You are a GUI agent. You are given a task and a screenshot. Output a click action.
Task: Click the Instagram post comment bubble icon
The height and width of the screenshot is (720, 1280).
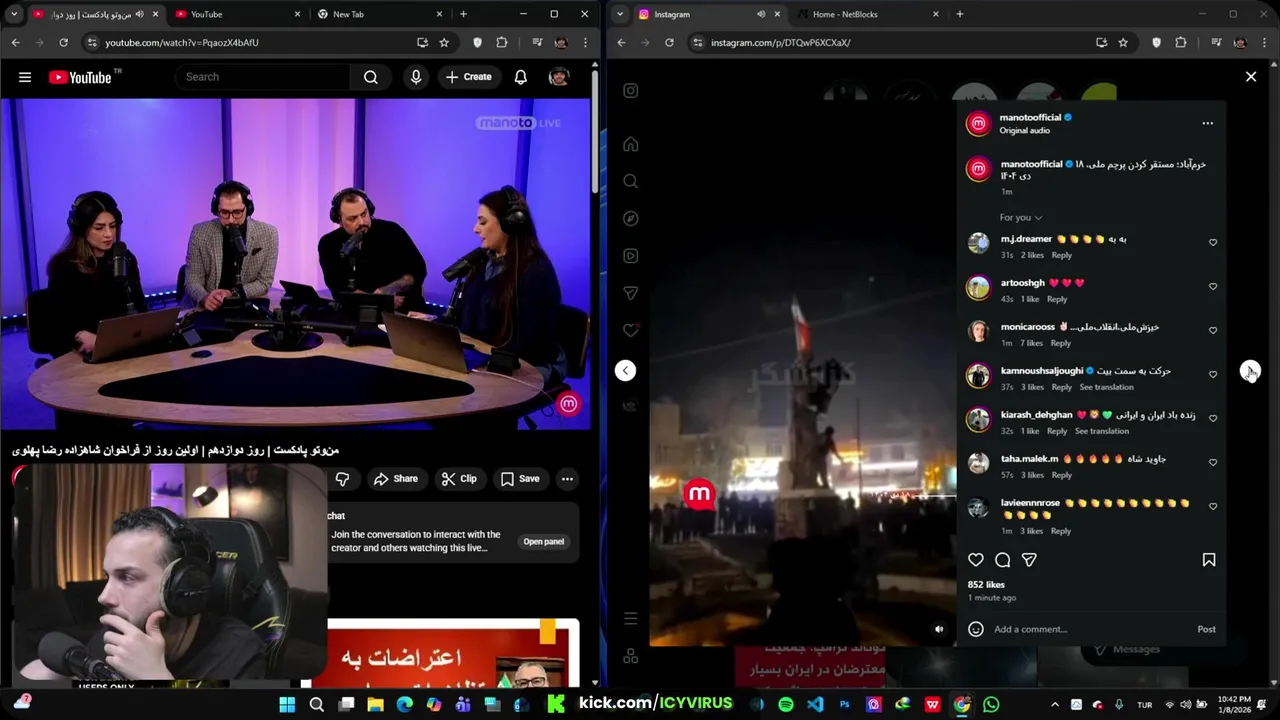[1002, 560]
